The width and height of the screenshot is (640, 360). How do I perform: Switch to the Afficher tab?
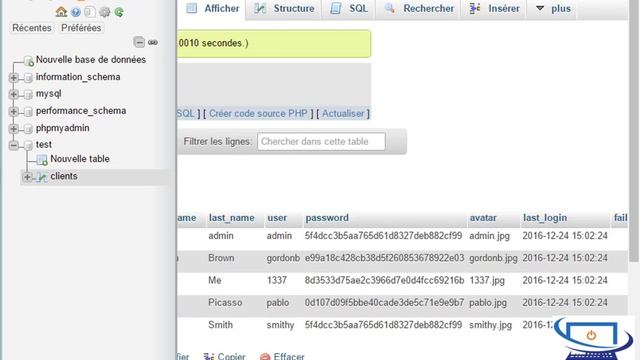(x=212, y=9)
